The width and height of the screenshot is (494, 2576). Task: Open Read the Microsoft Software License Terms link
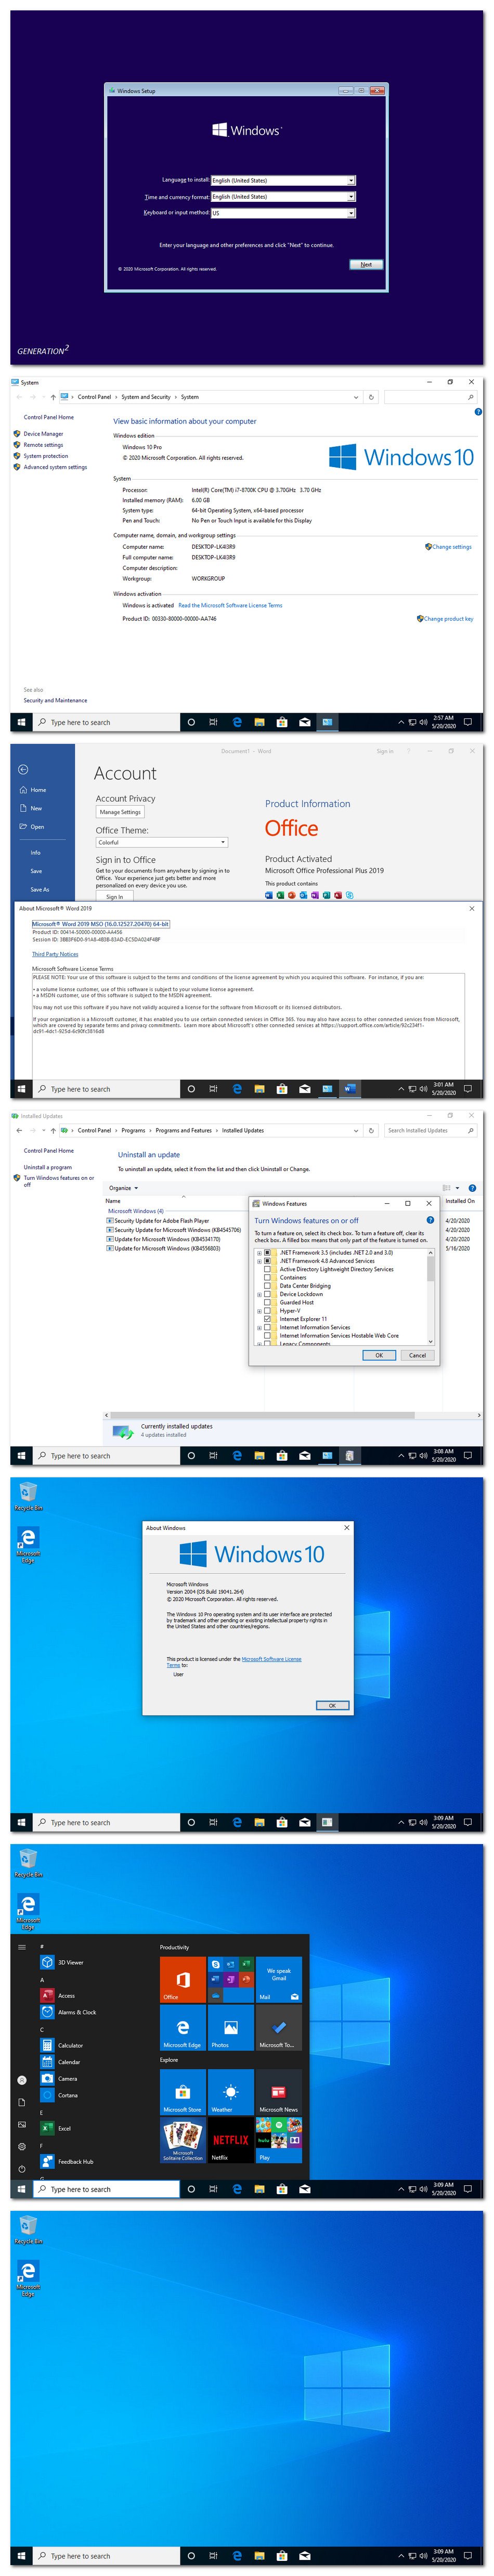pos(230,605)
